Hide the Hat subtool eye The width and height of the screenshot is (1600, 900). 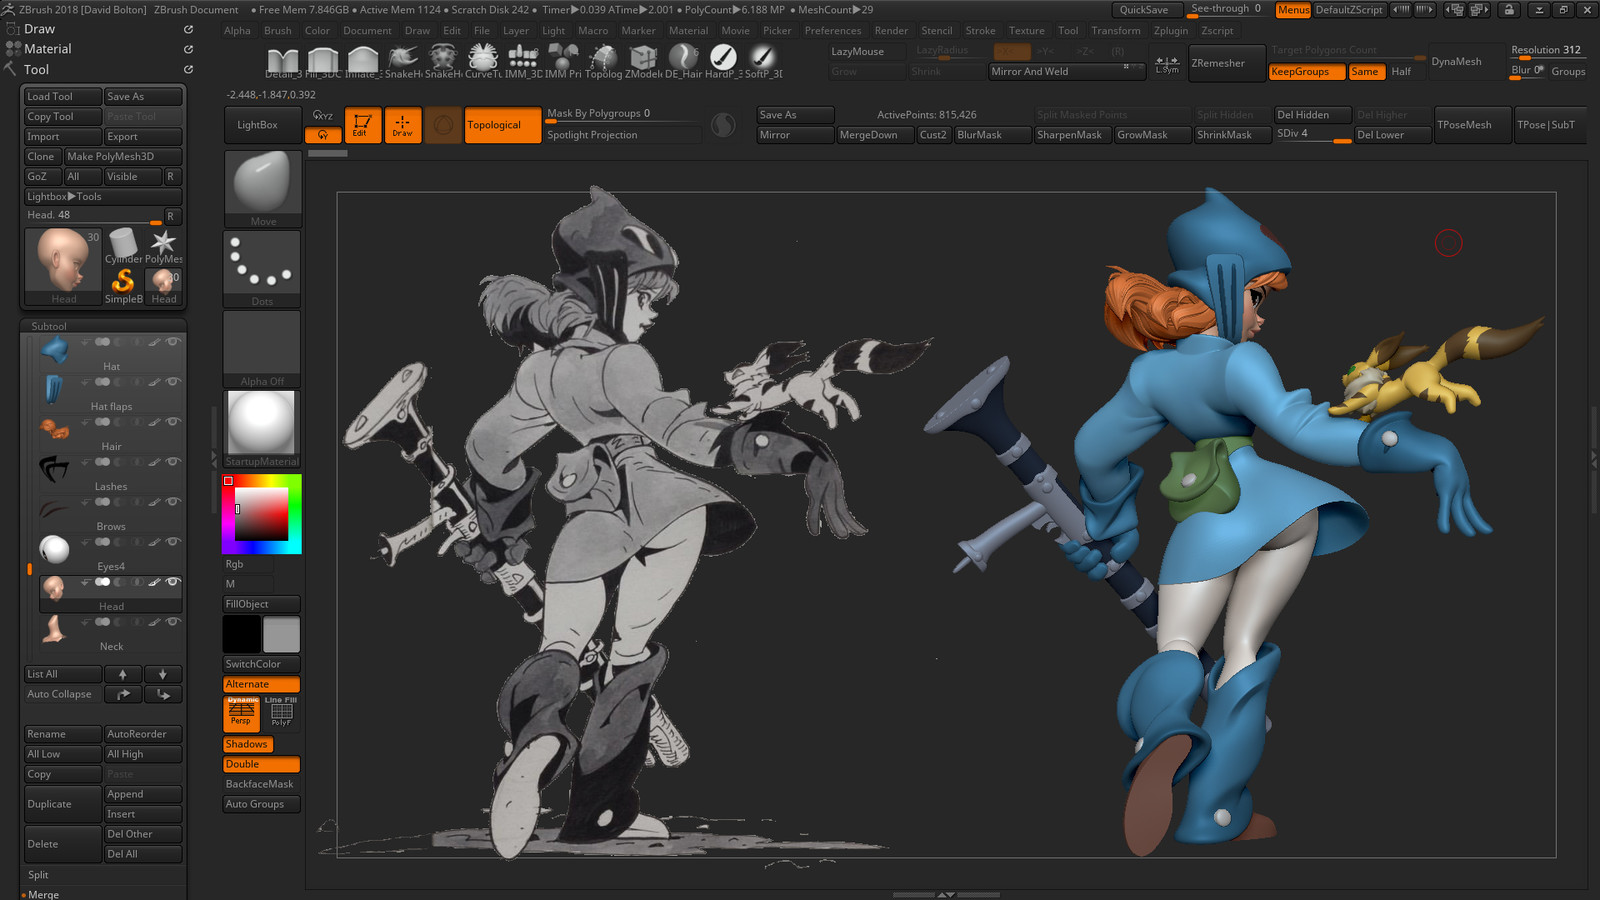[173, 342]
